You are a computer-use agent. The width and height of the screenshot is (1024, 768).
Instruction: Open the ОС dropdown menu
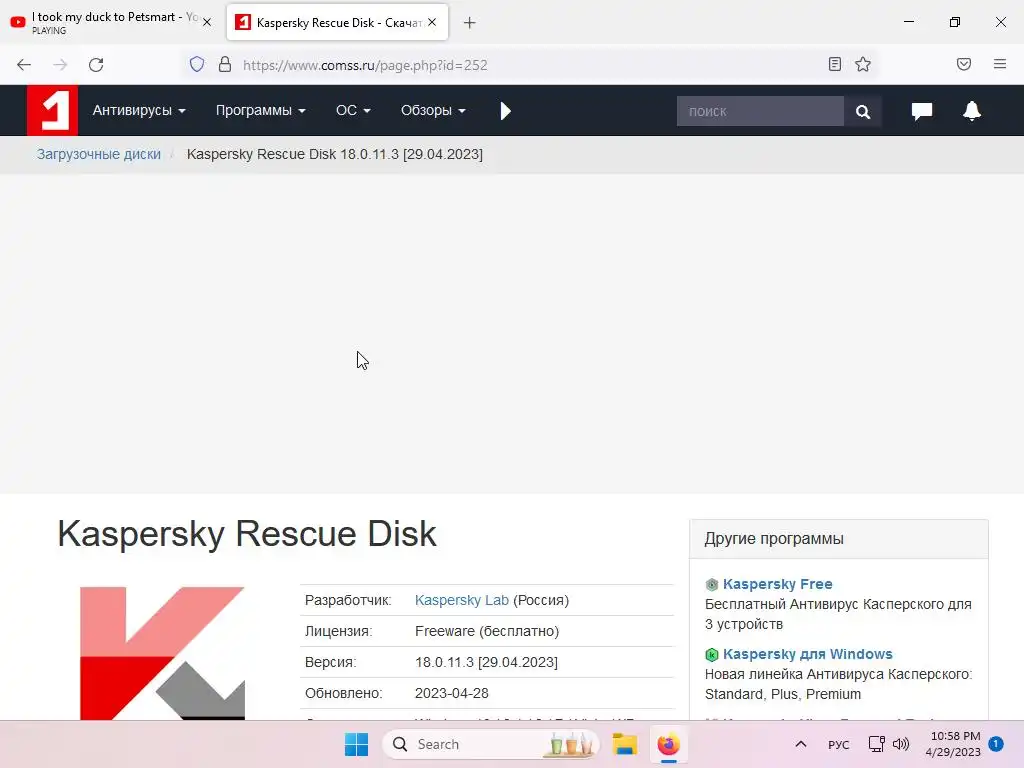tap(353, 110)
